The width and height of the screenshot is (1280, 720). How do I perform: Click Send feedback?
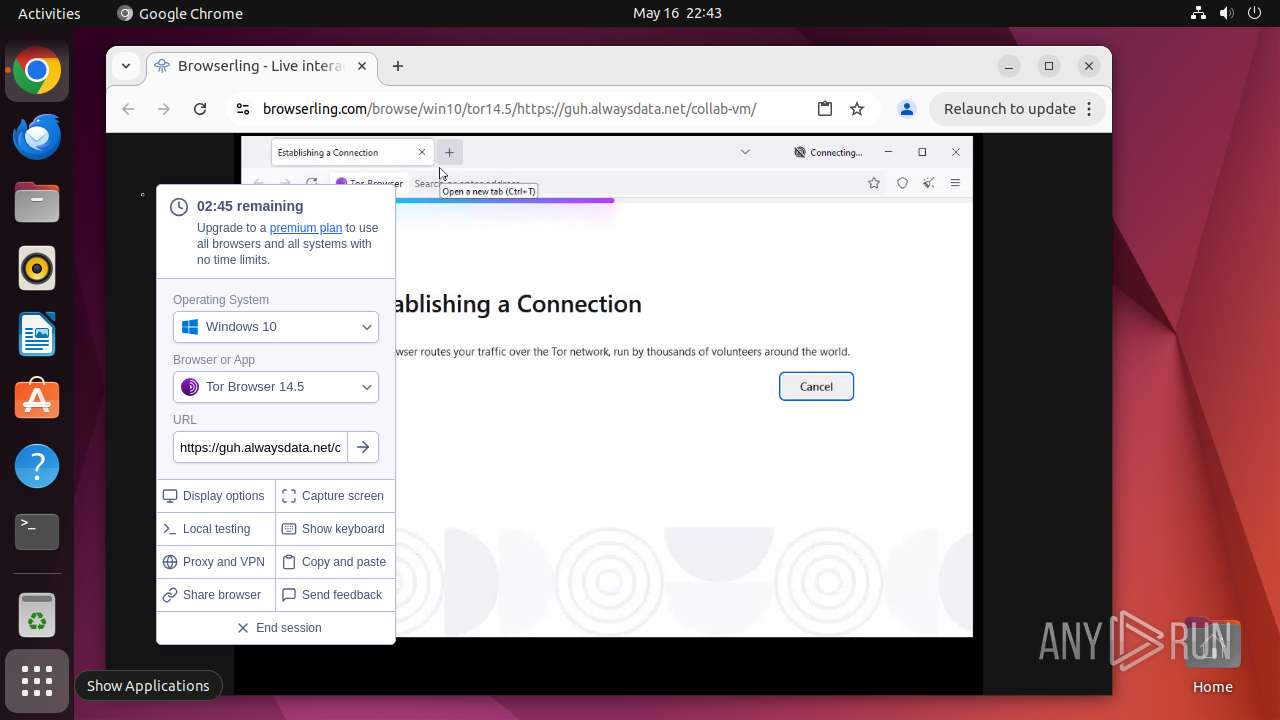coord(334,595)
